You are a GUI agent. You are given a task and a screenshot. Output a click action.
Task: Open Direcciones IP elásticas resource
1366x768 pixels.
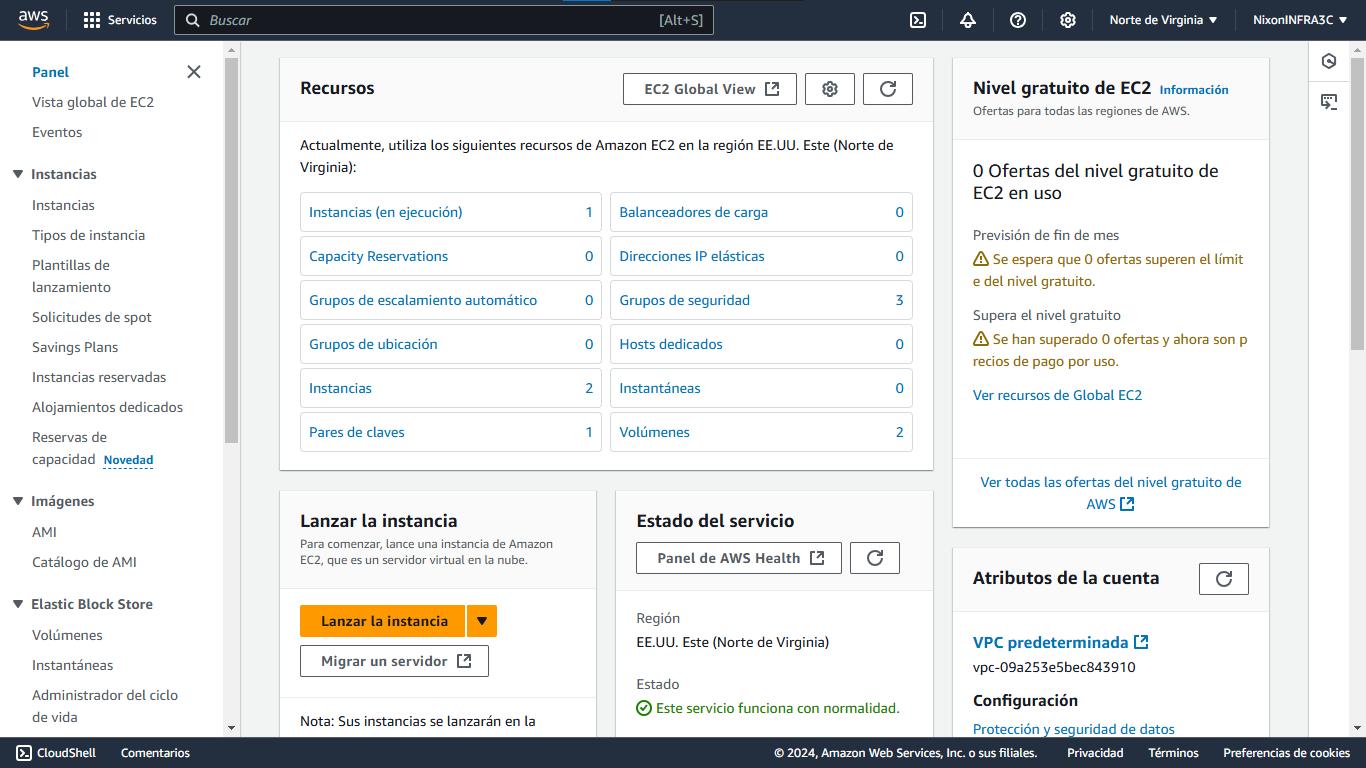(692, 256)
